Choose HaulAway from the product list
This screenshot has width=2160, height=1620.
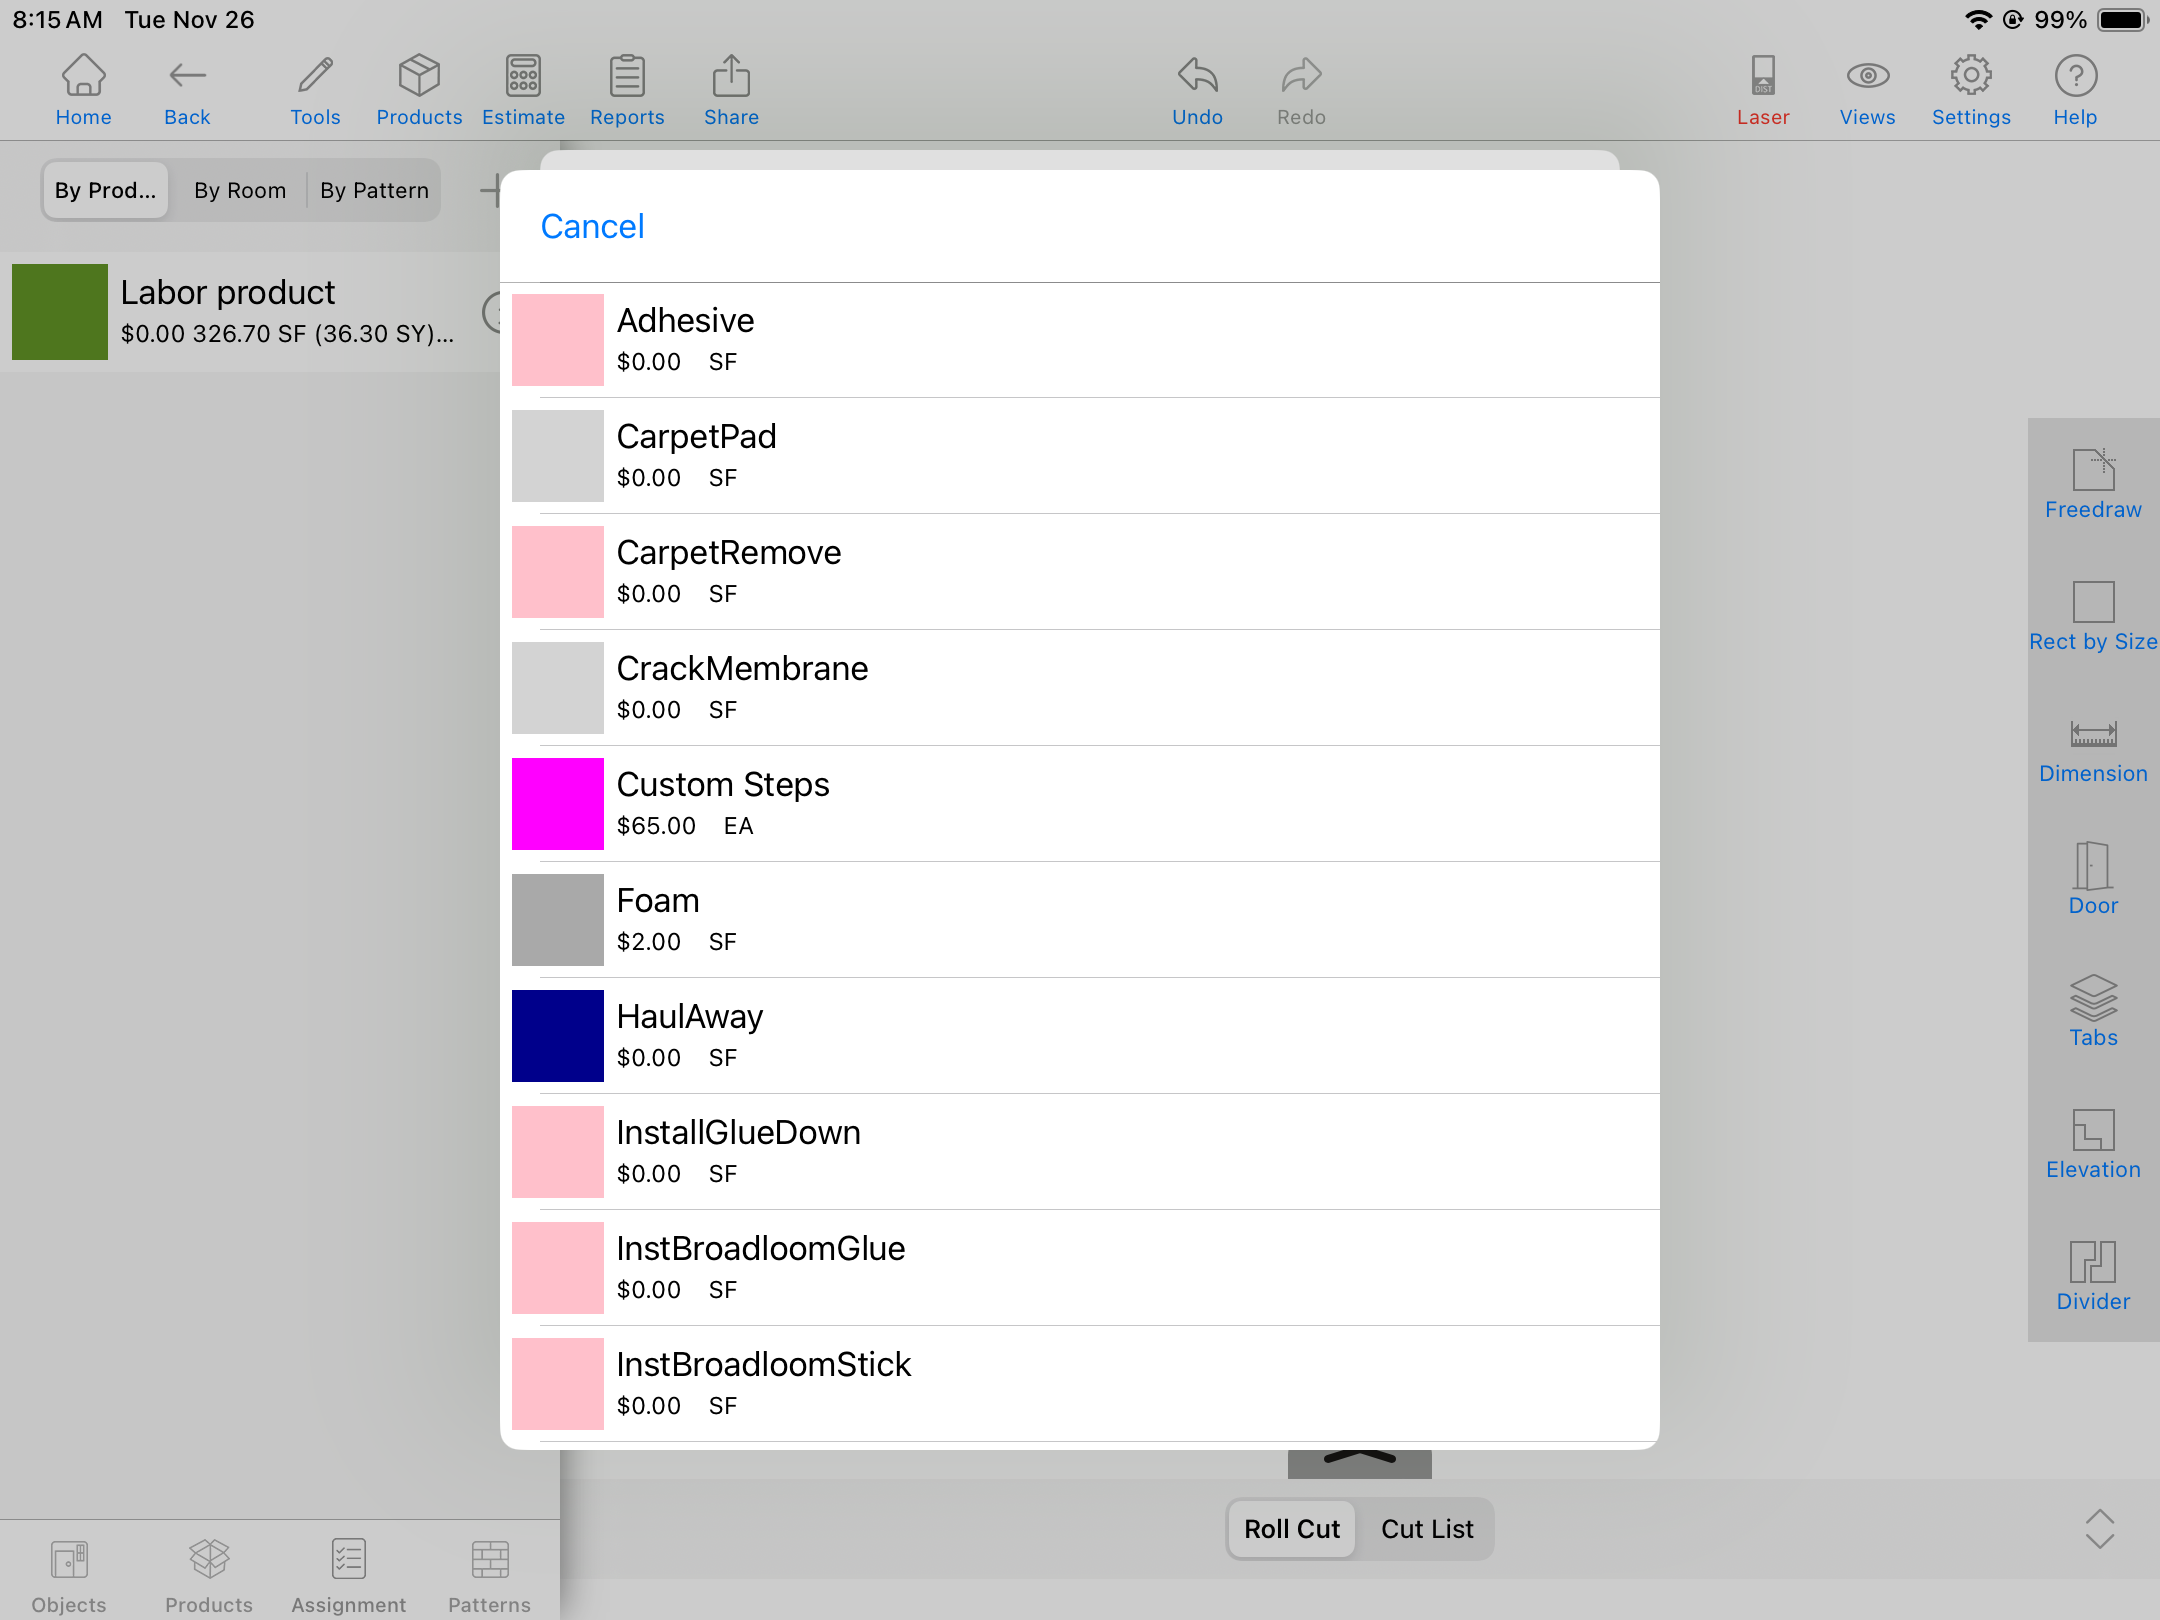pyautogui.click(x=690, y=1034)
